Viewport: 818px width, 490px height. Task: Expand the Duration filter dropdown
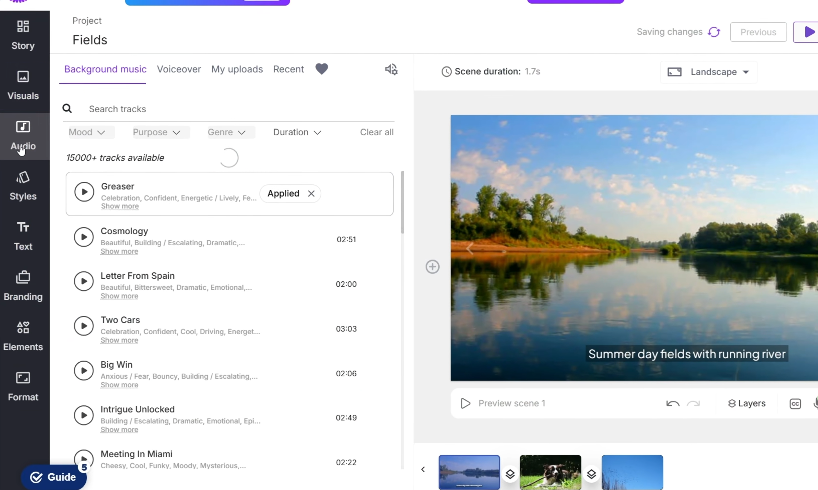(297, 132)
